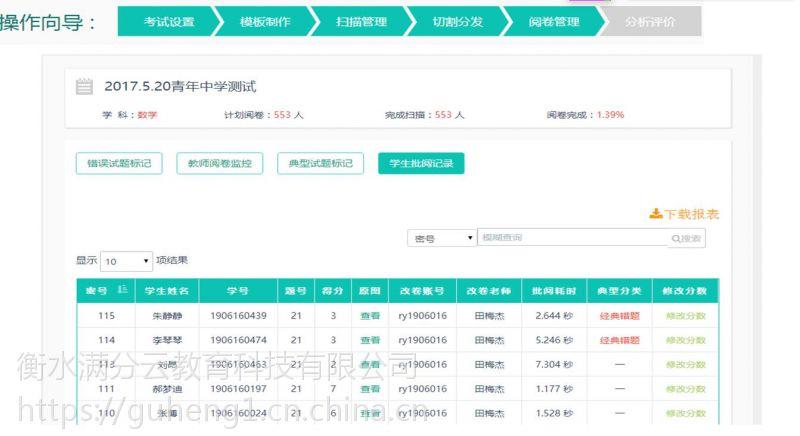Screen dimensions: 800x436
Task: Click marking time 7.304 秒
Action: click(554, 365)
